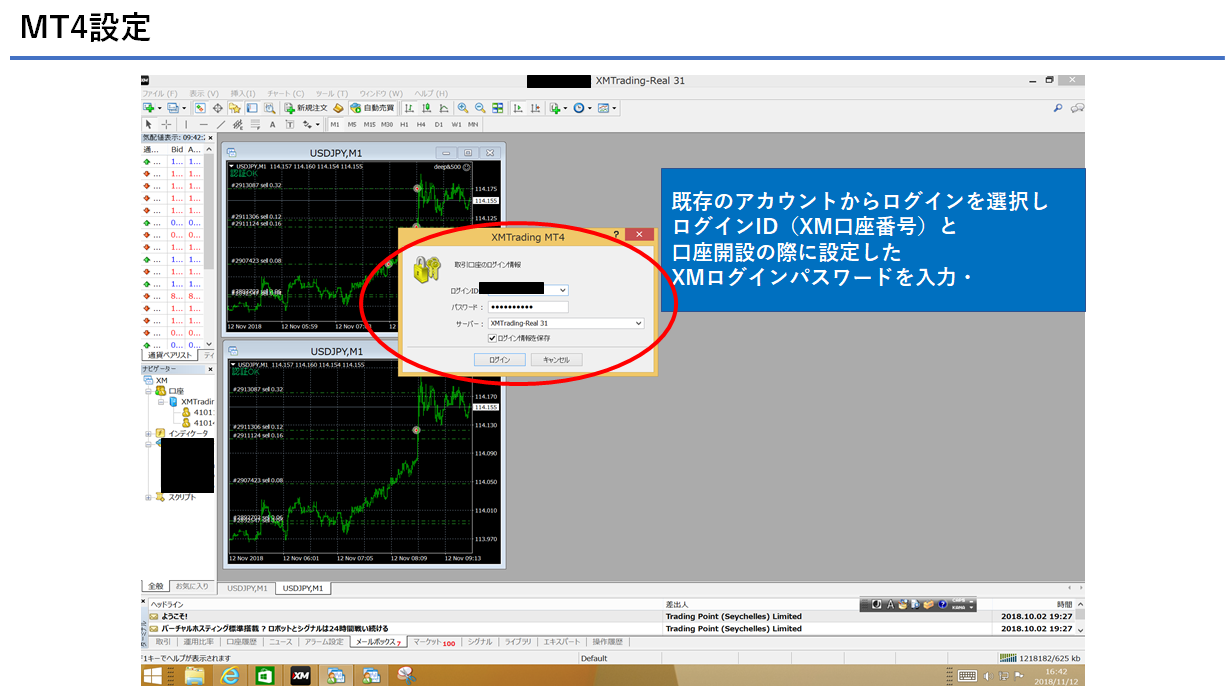1227x686 pixels.
Task: Toggle the ログイン情報を保存 checkbox
Action: [493, 338]
